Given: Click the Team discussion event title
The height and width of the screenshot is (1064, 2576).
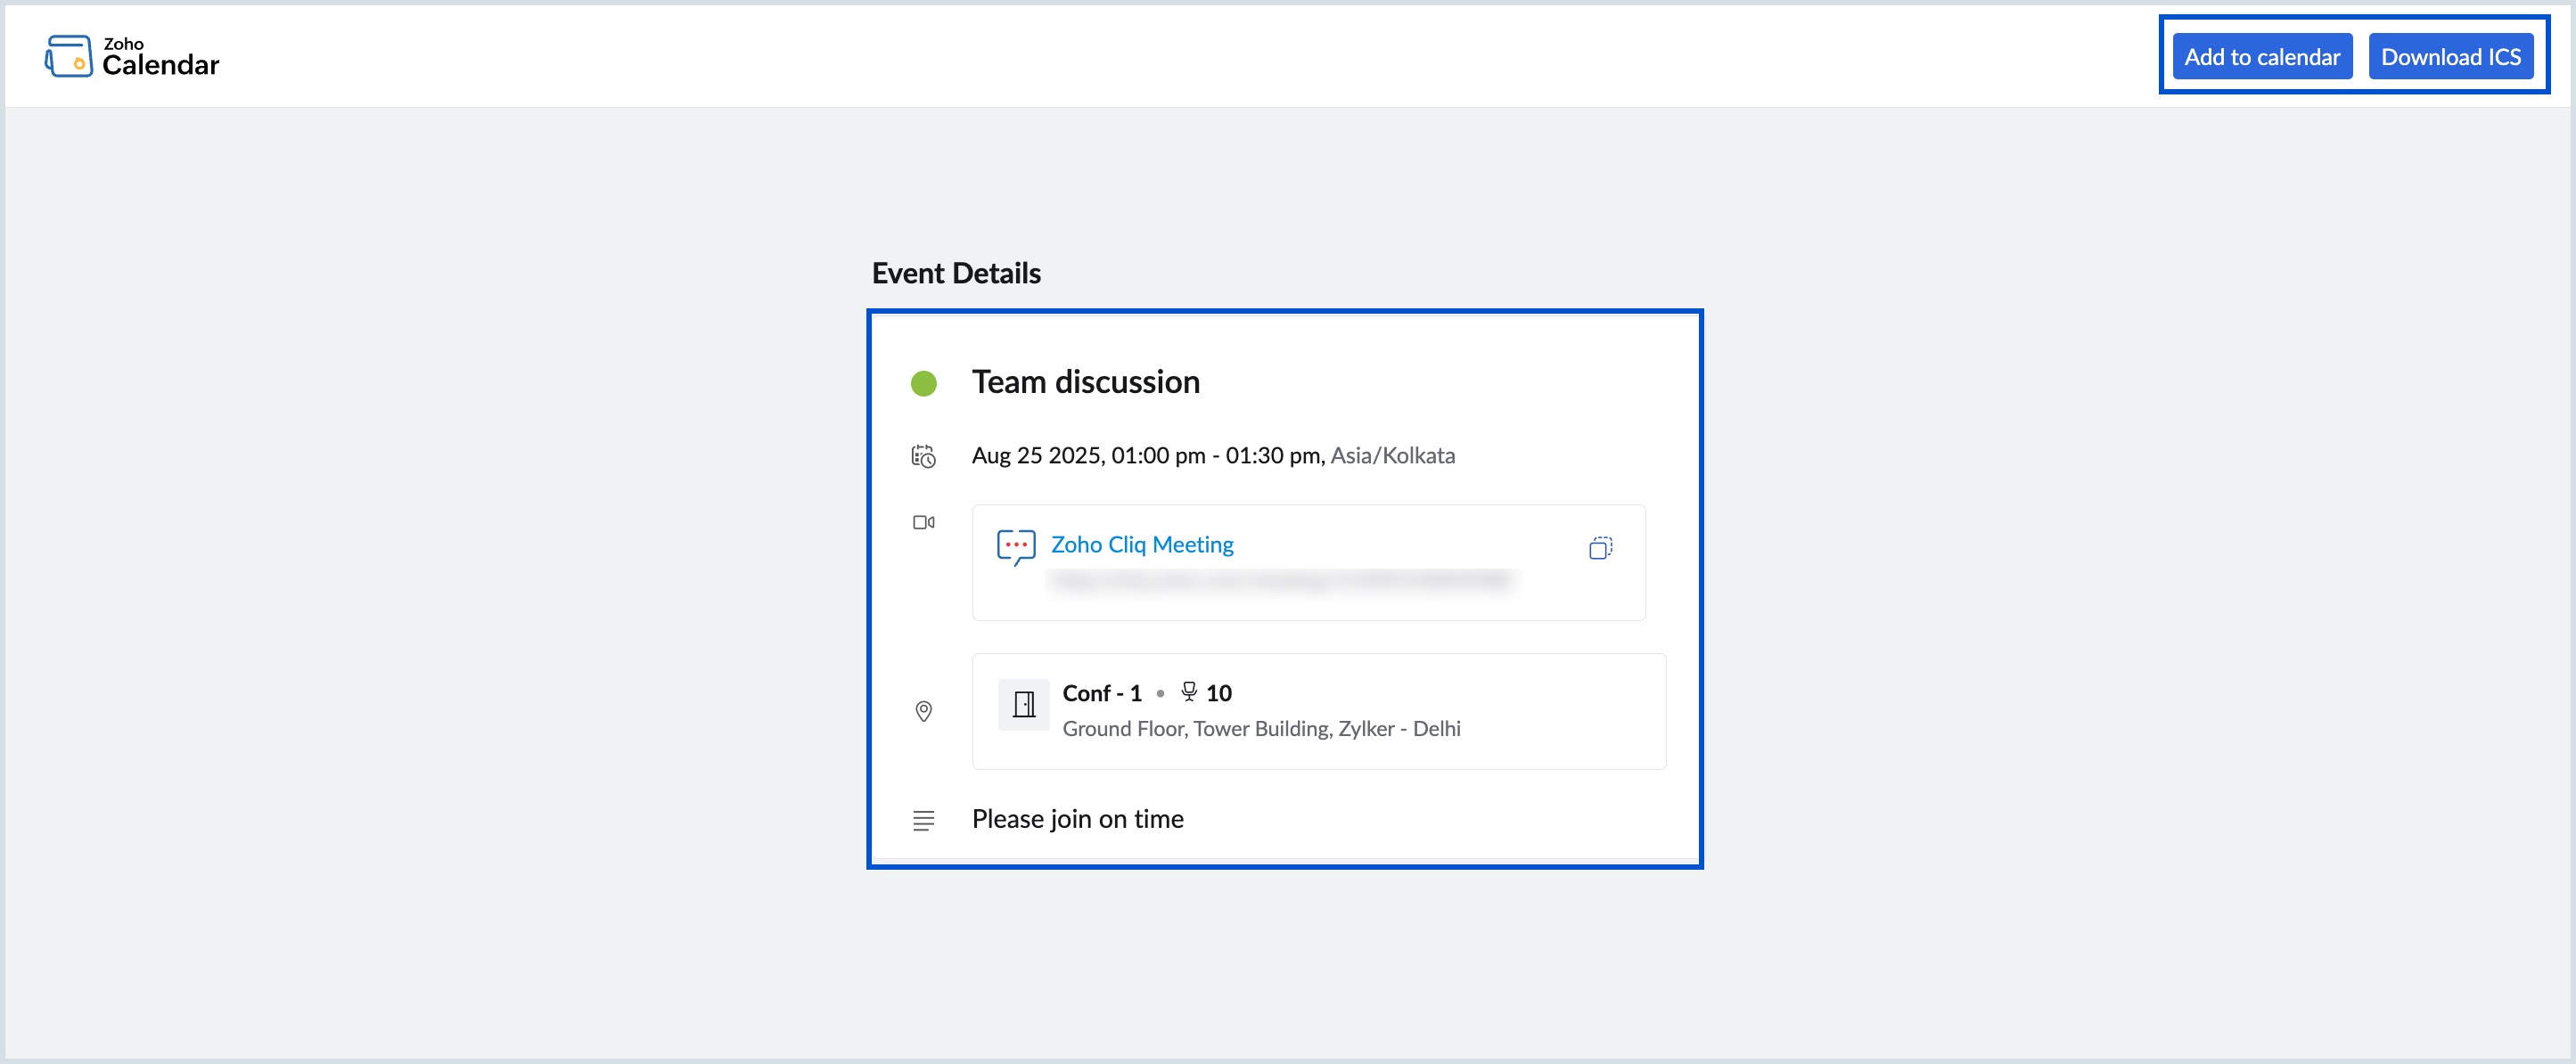Looking at the screenshot, I should pyautogui.click(x=1085, y=382).
